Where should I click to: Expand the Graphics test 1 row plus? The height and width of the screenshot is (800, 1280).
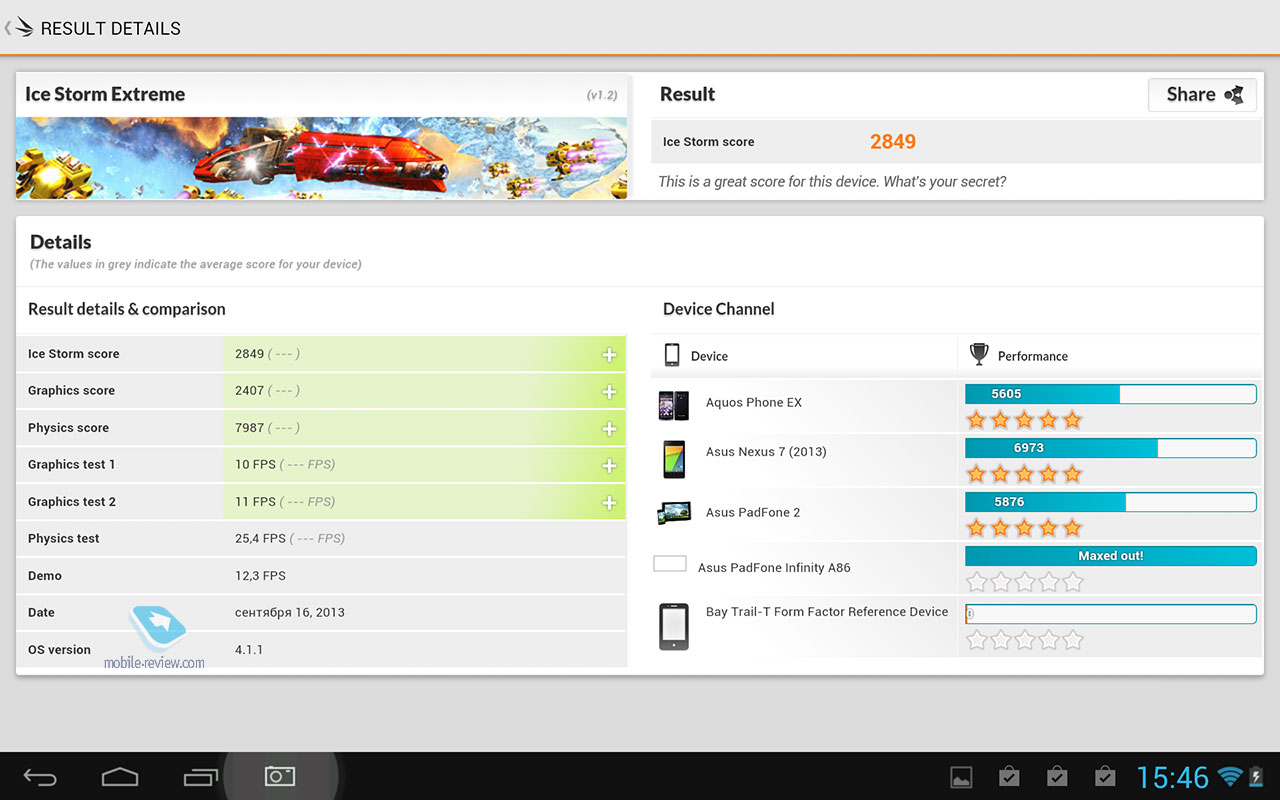tap(609, 466)
